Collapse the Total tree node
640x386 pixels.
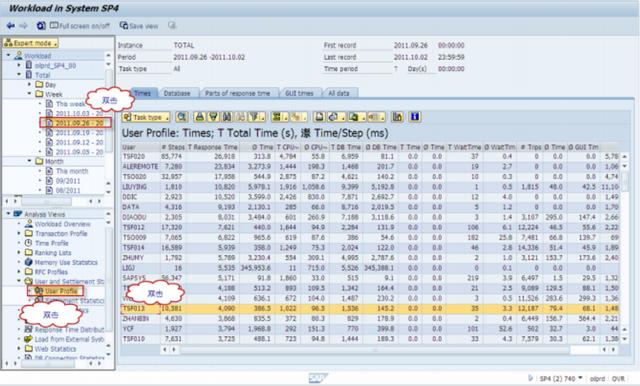[19, 75]
